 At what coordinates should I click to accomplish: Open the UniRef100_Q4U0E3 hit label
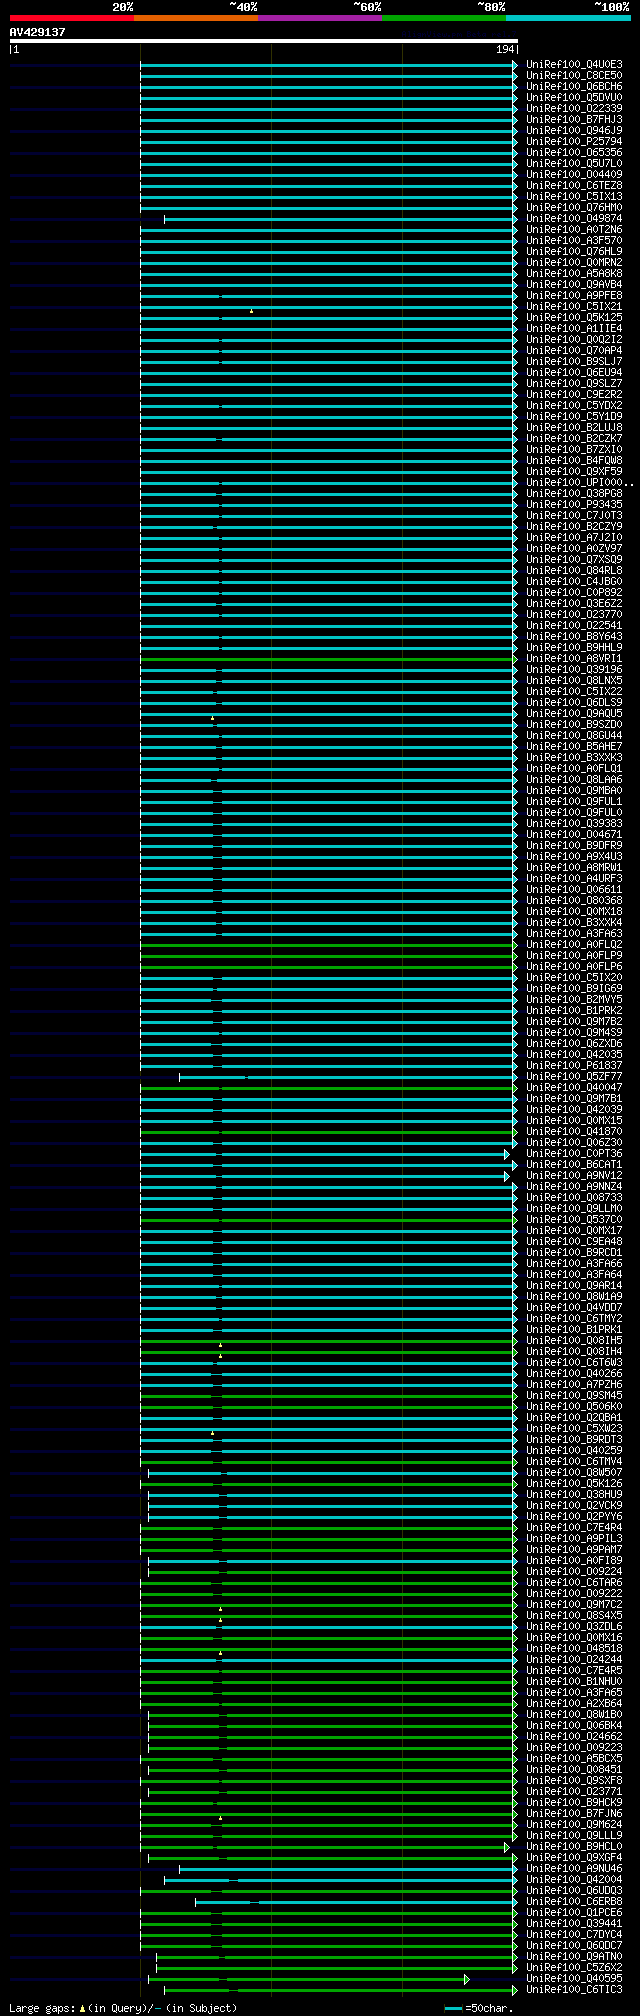pos(574,64)
